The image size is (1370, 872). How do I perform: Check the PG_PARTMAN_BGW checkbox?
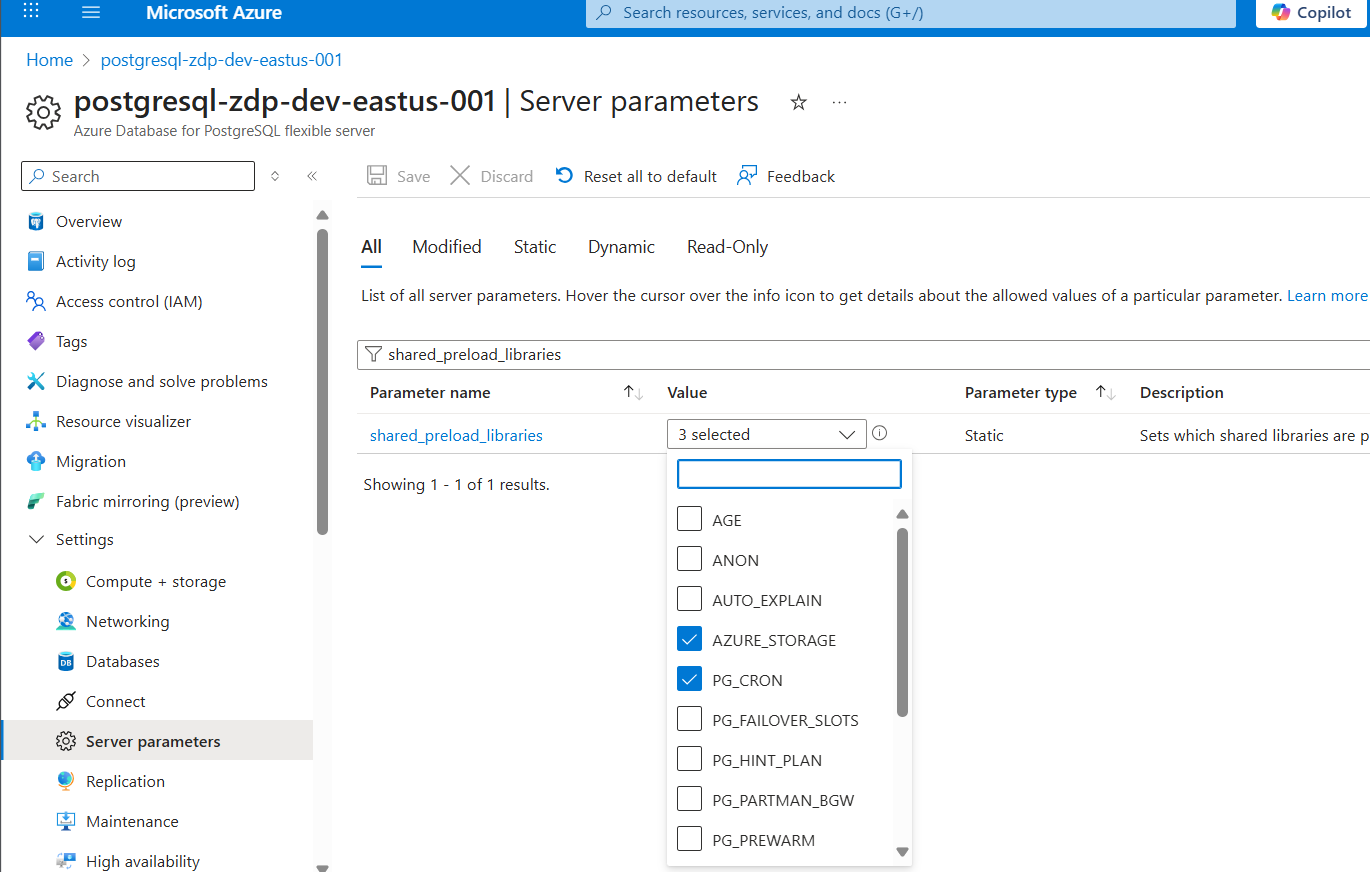(x=689, y=798)
